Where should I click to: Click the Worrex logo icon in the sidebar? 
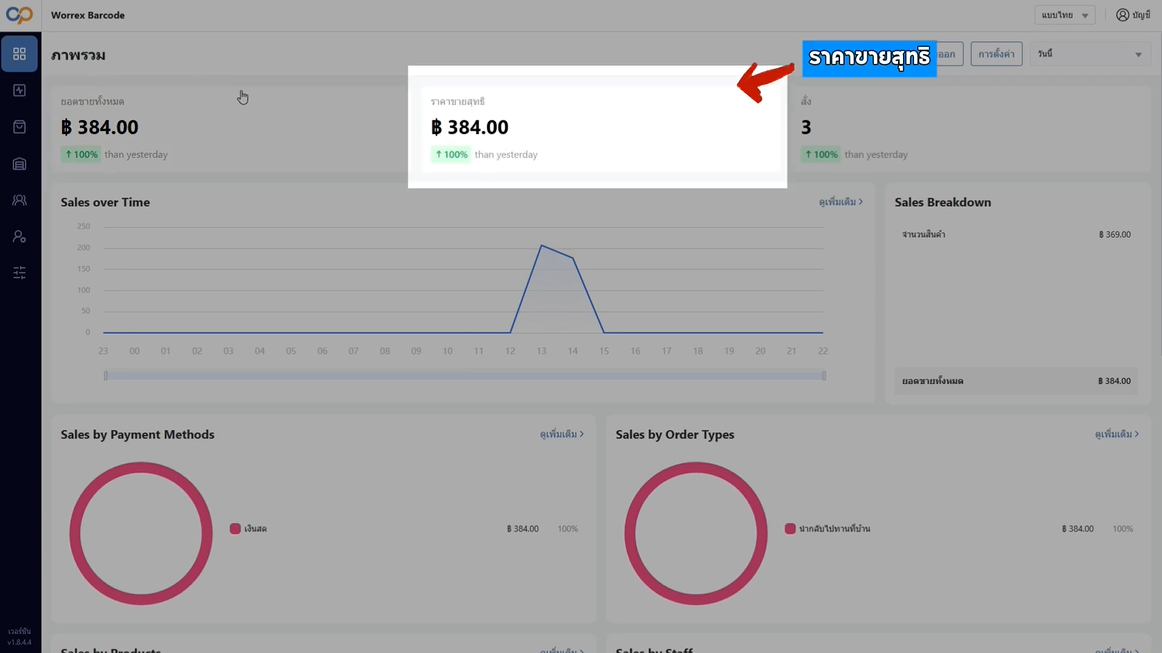(19, 15)
